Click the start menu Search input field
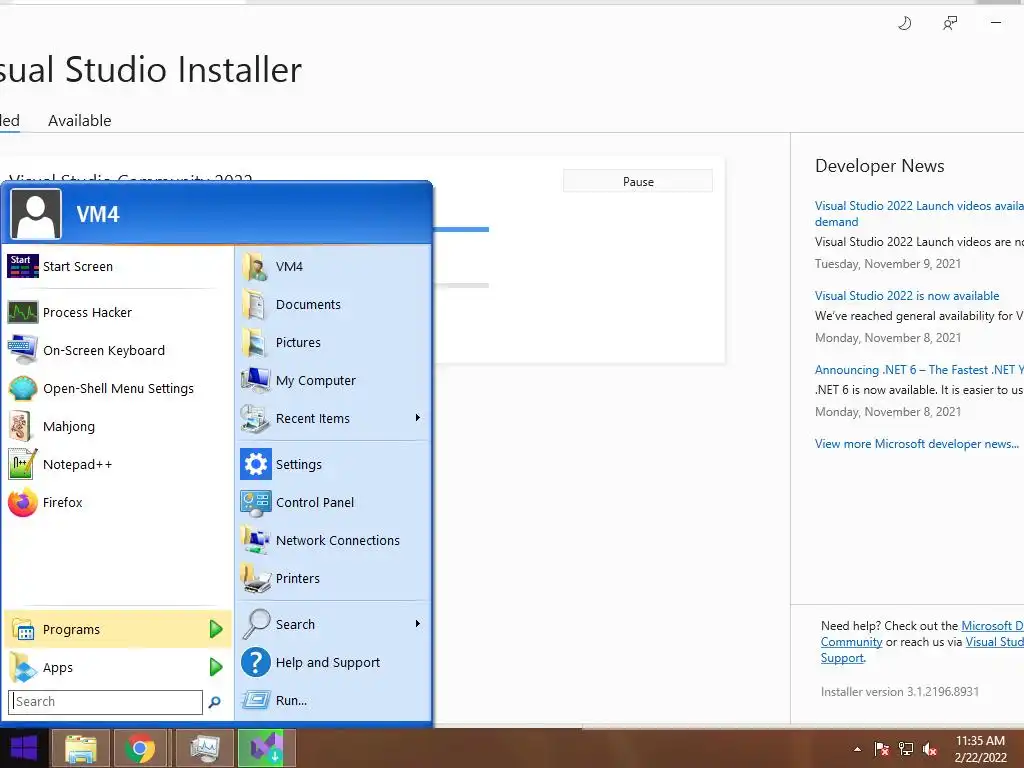The width and height of the screenshot is (1024, 768). [x=106, y=702]
